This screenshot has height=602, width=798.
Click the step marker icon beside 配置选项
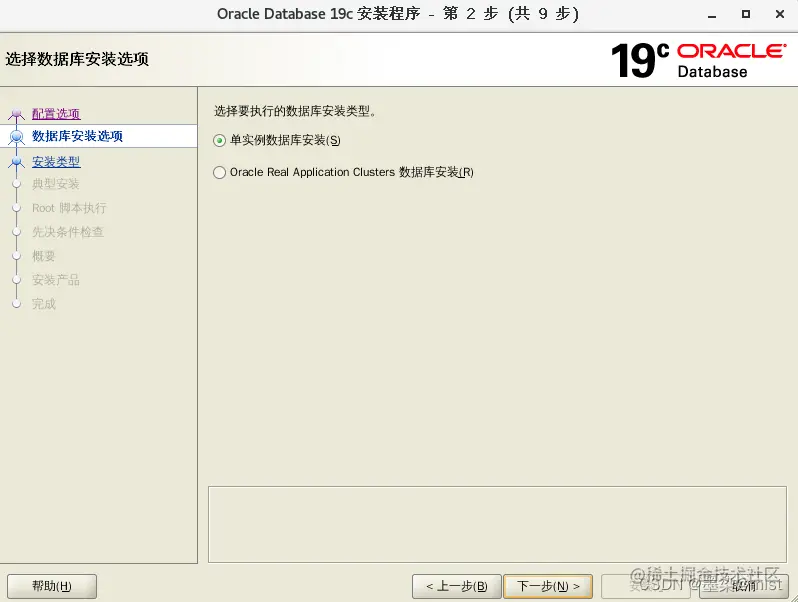point(16,113)
